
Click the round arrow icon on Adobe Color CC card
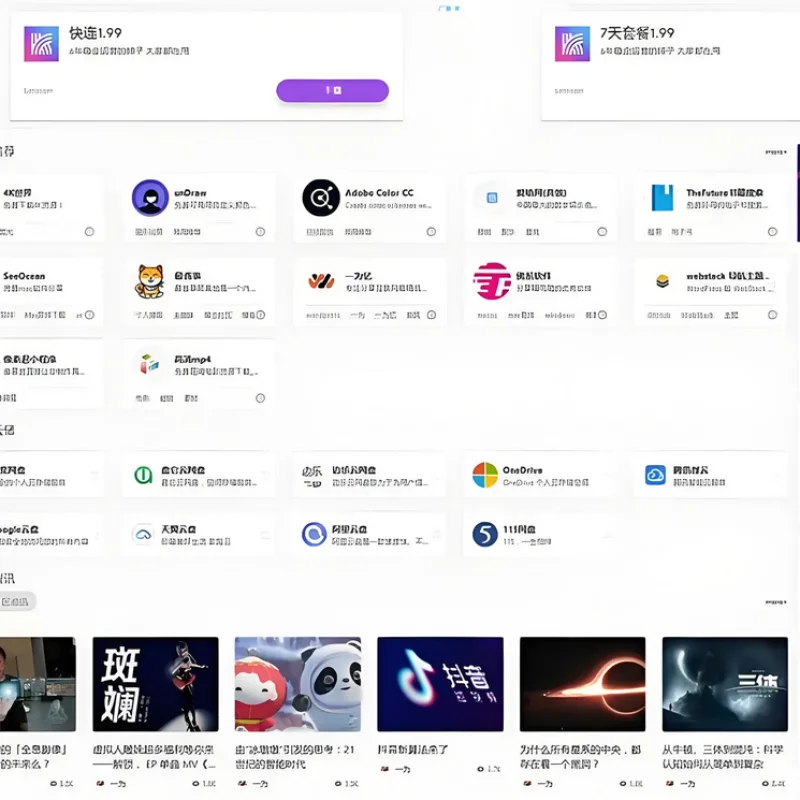[x=431, y=232]
